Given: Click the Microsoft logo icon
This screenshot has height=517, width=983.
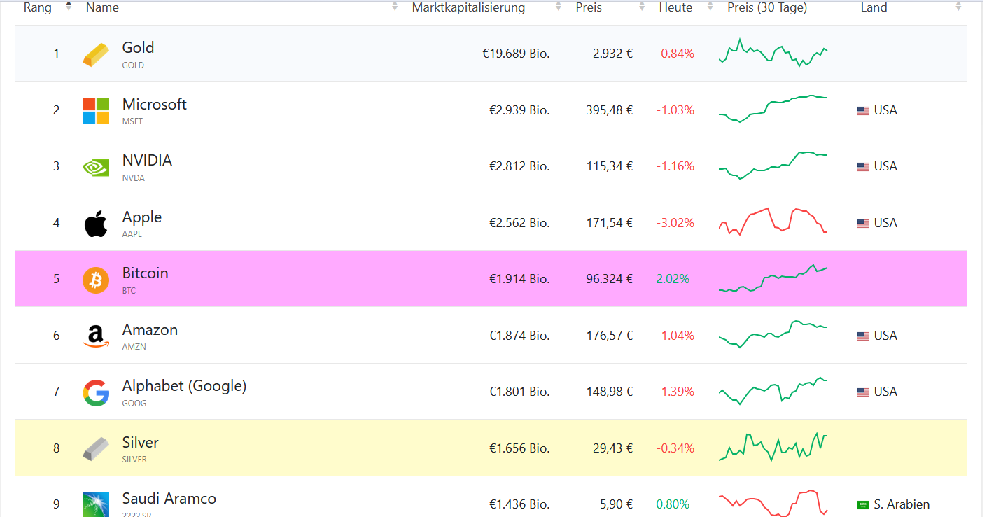Looking at the screenshot, I should [x=96, y=111].
